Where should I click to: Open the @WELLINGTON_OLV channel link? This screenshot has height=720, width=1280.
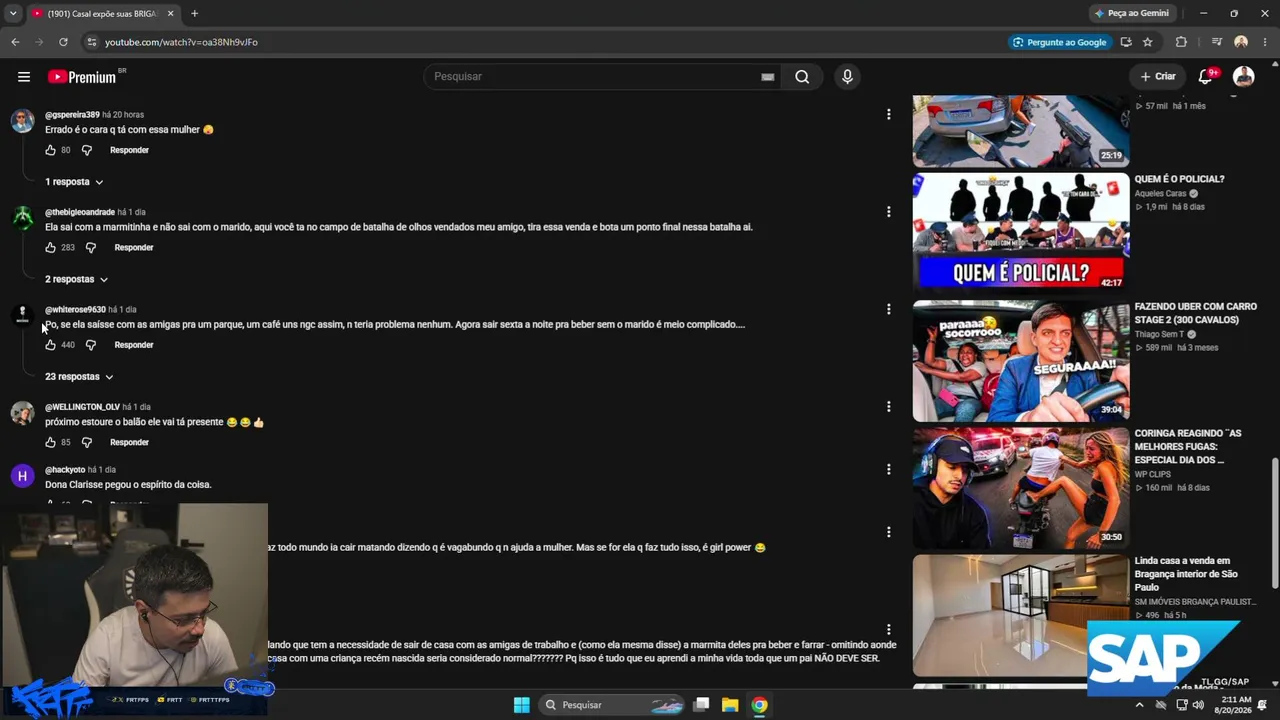coord(83,407)
